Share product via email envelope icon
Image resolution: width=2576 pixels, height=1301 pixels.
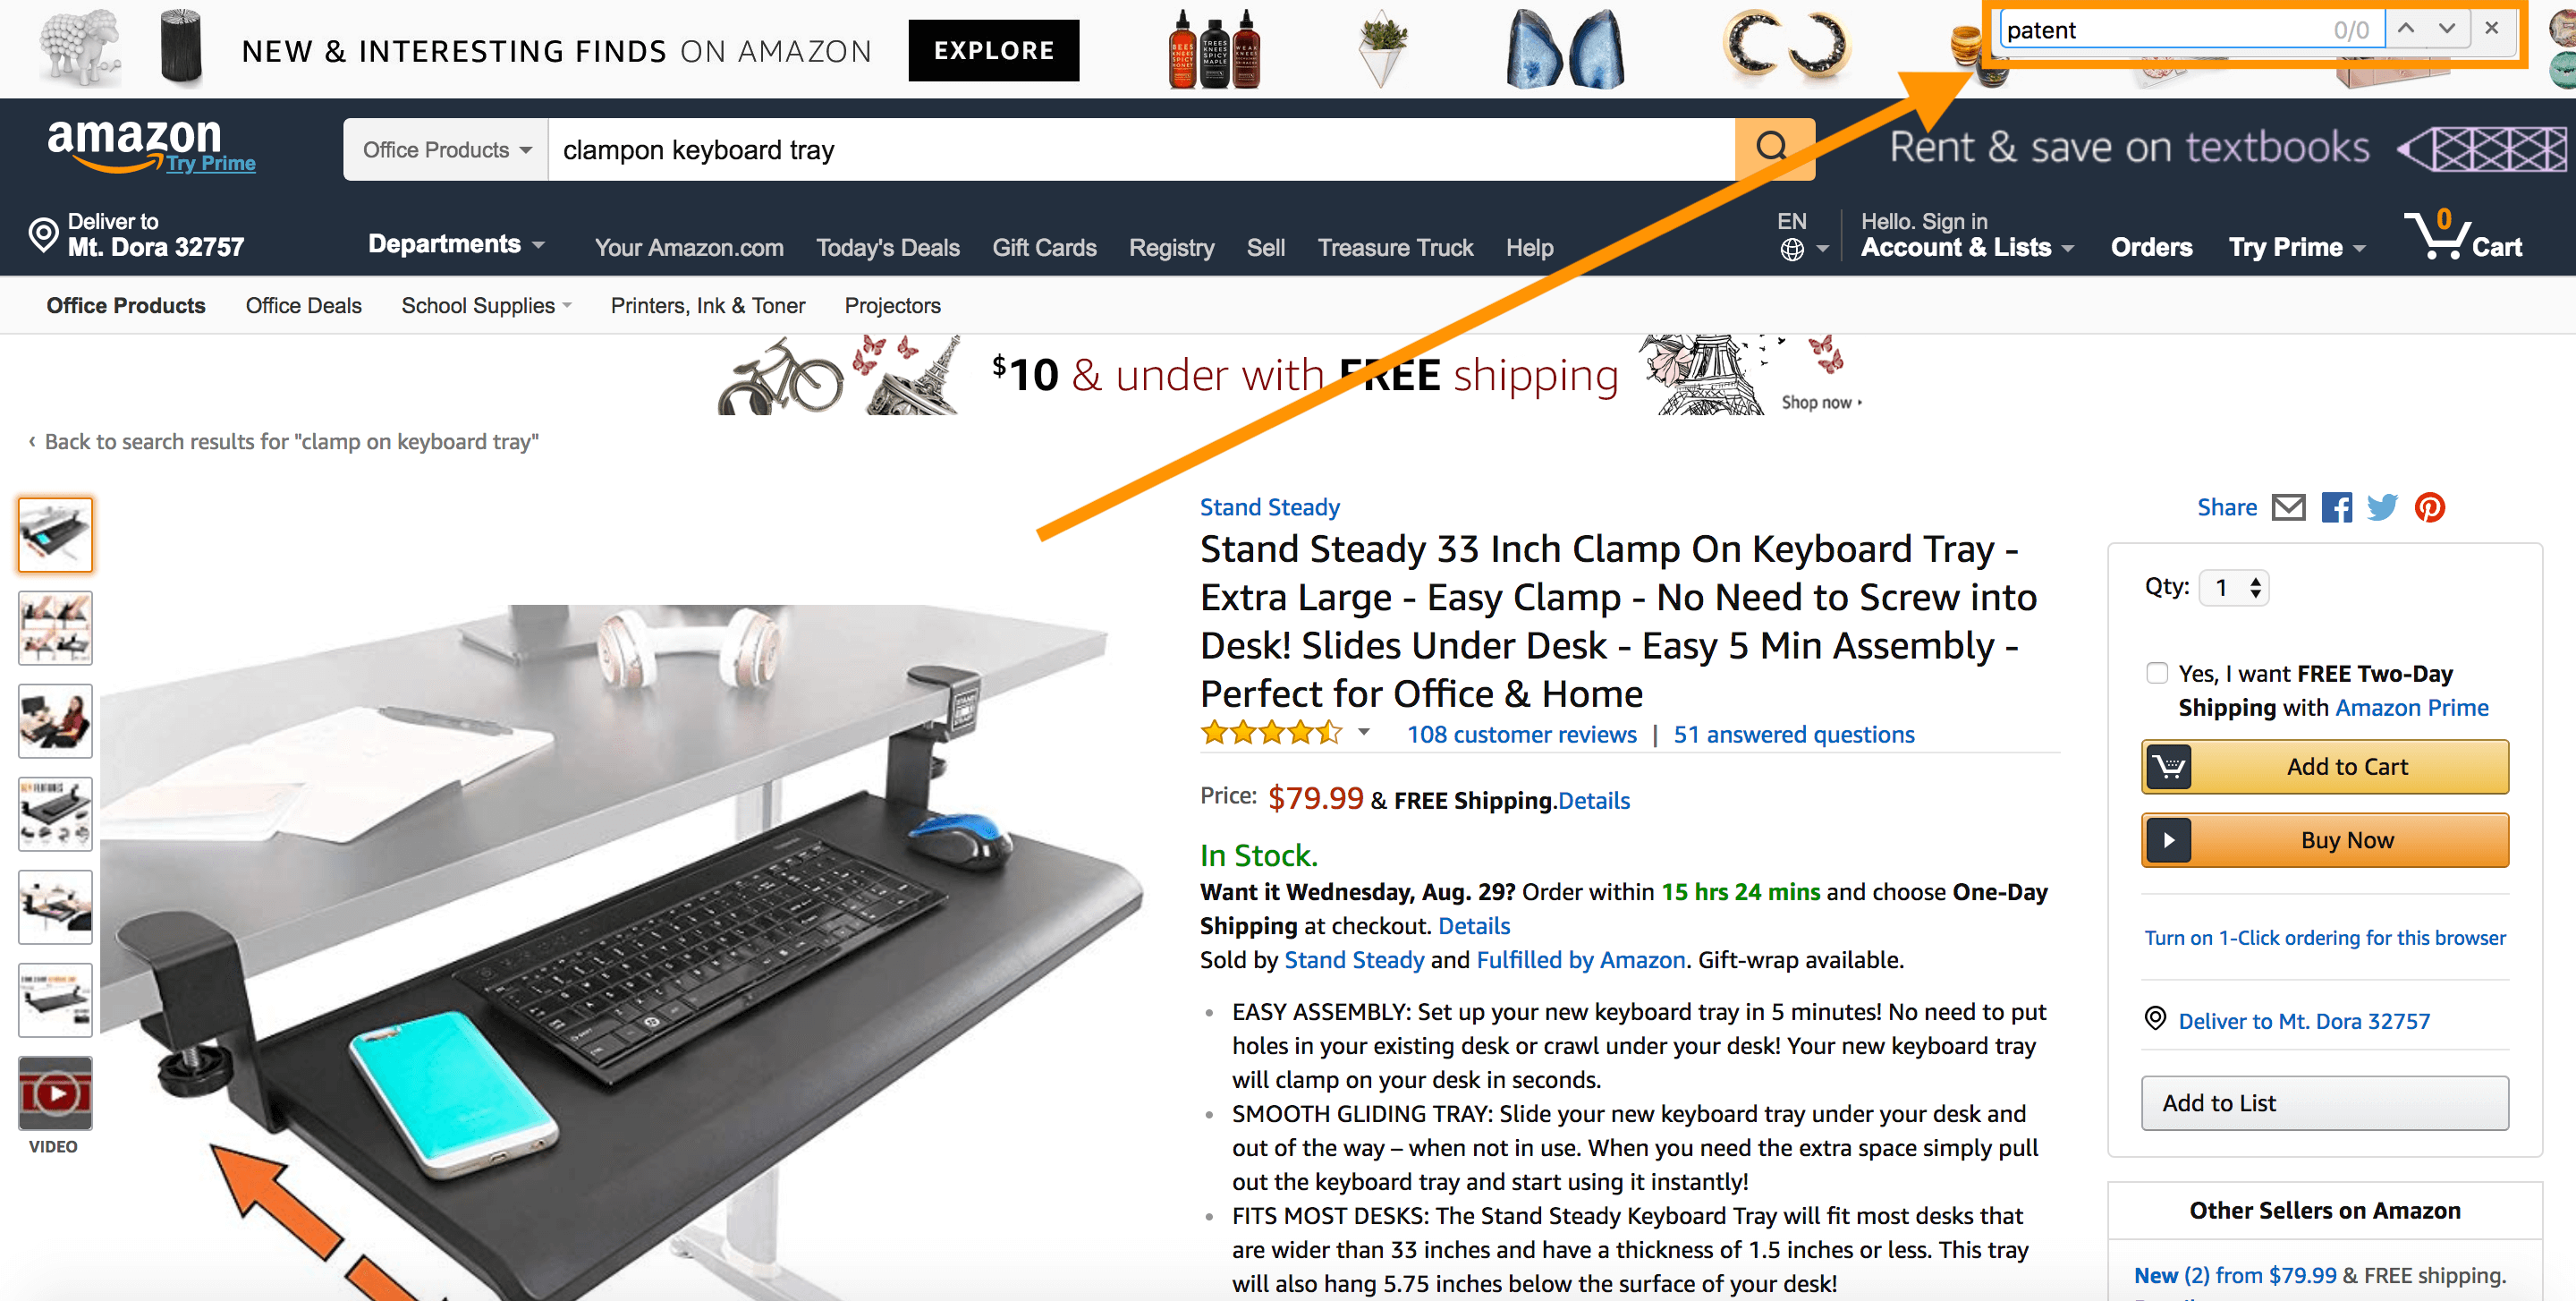(x=2288, y=508)
